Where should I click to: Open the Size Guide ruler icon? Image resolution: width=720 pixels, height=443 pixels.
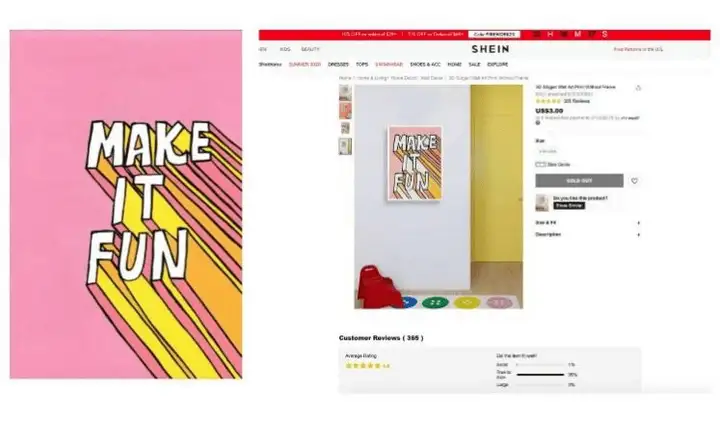pyautogui.click(x=540, y=164)
